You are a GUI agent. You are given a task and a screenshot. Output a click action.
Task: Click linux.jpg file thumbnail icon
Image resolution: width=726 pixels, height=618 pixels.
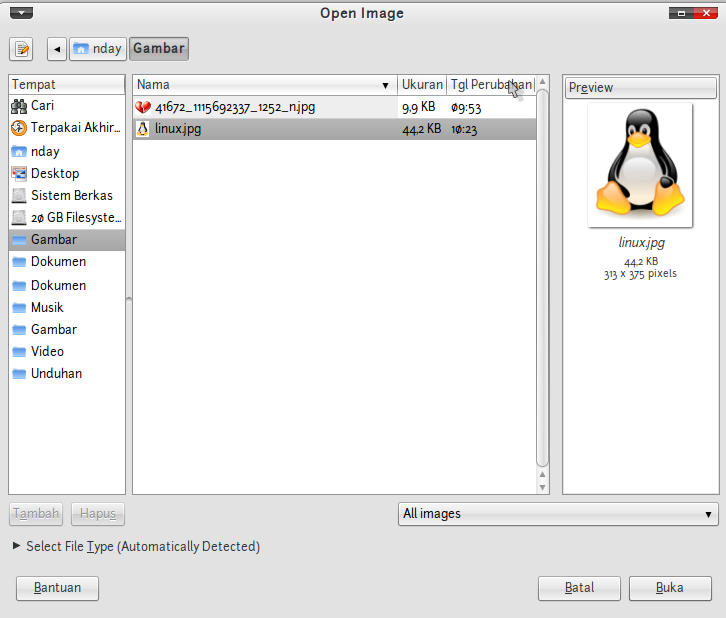142,129
